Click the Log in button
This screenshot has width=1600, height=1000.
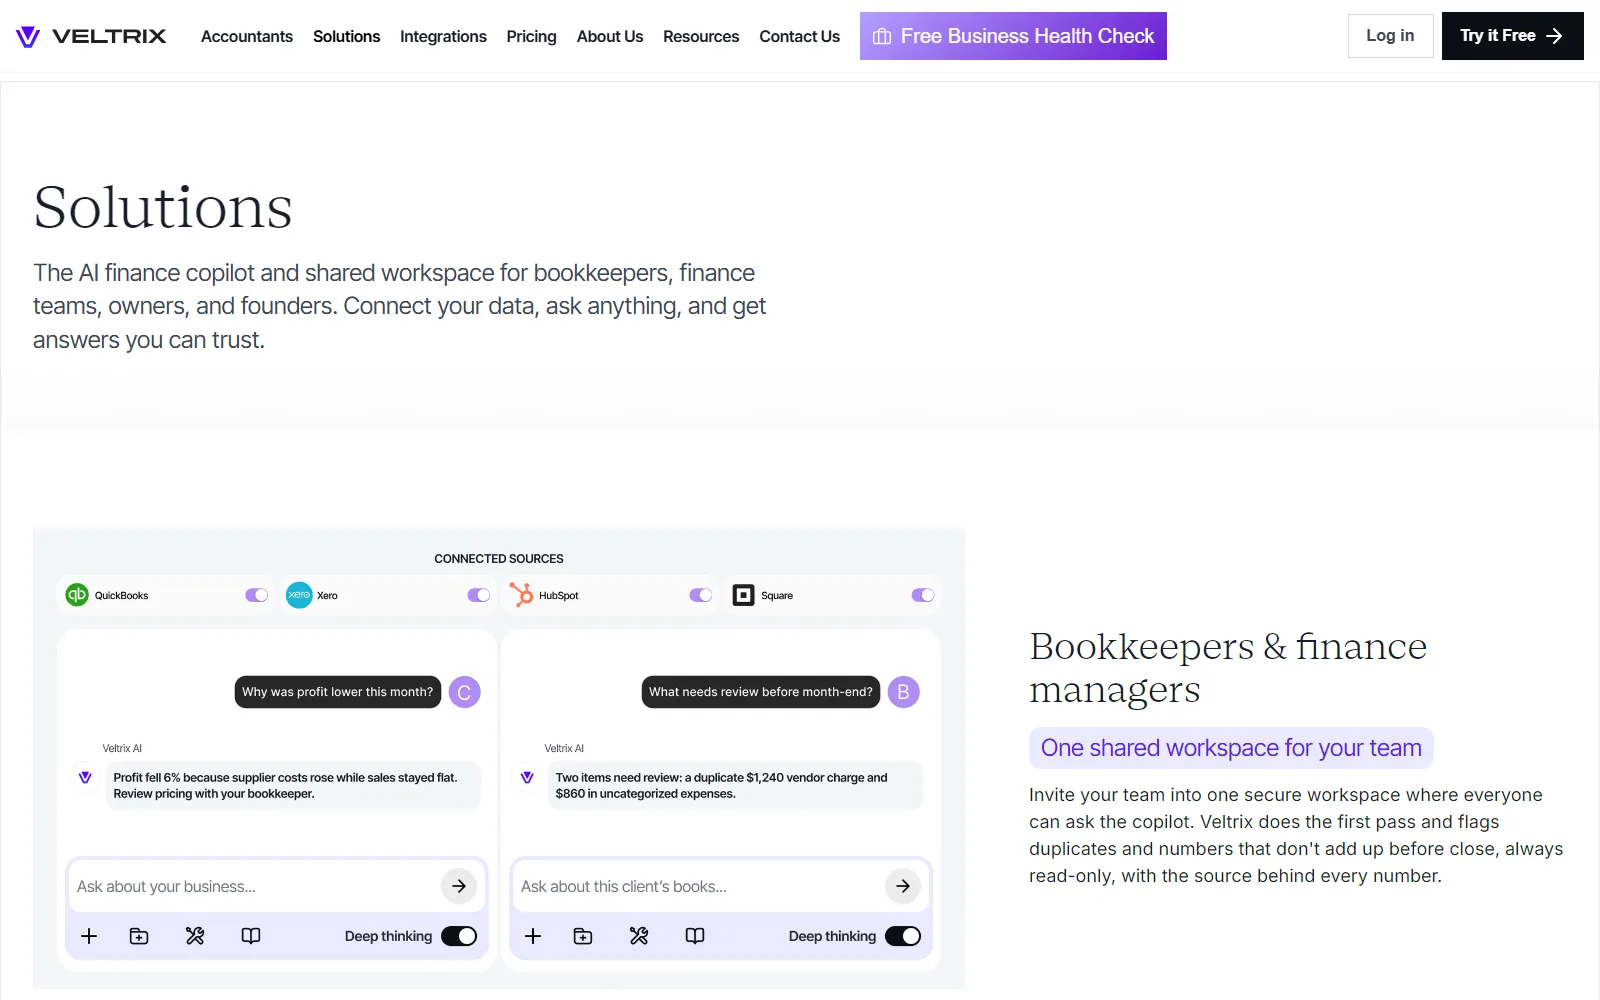coord(1390,36)
